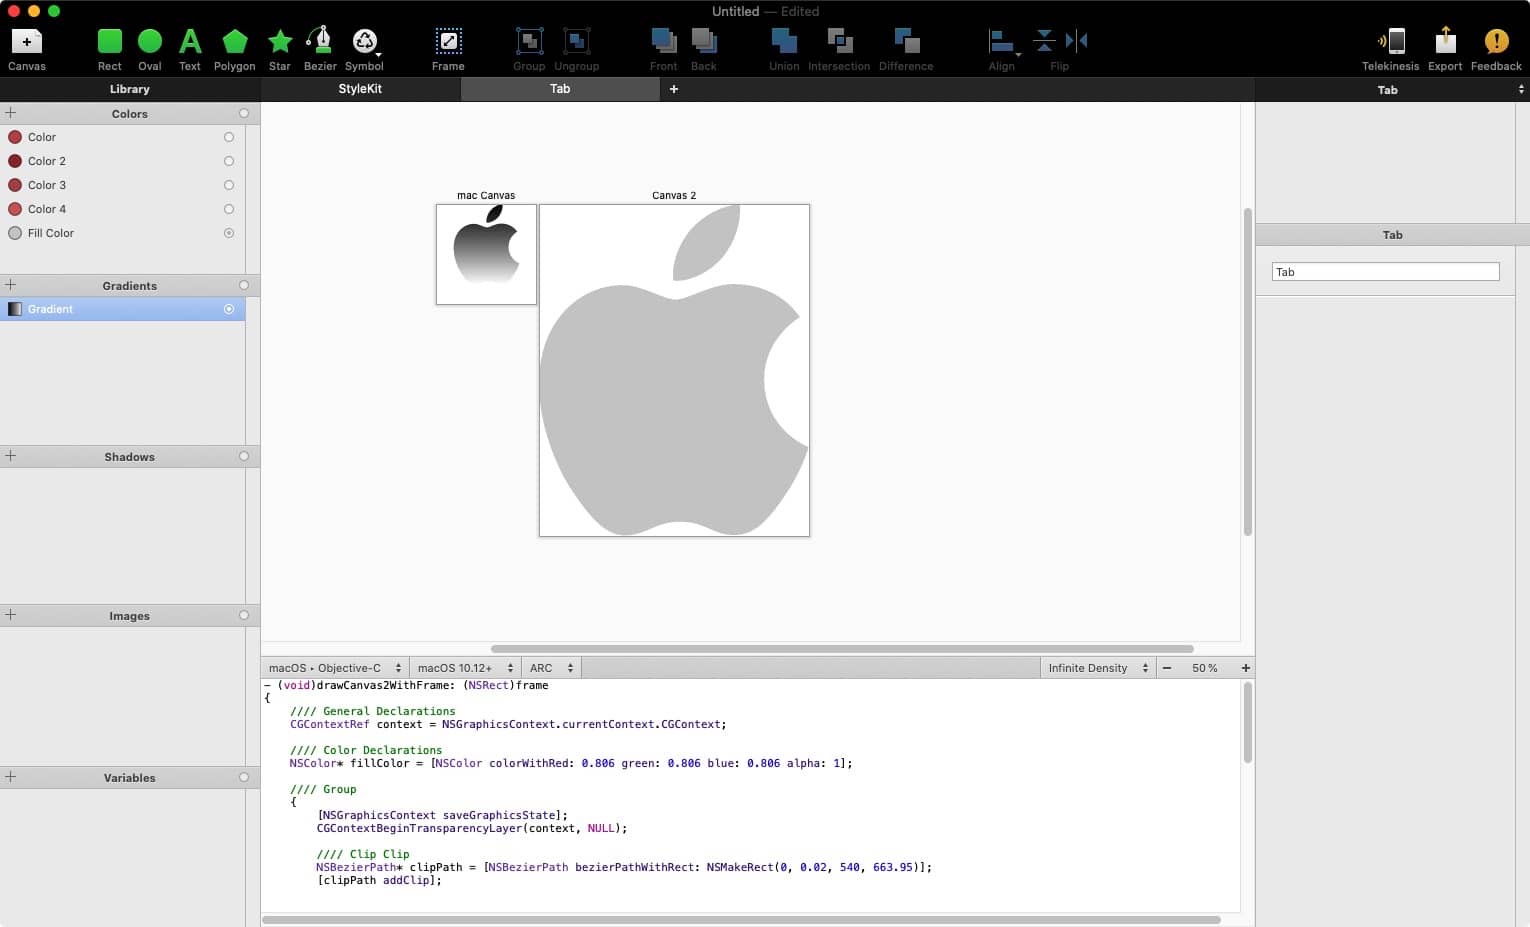Zoom out with the minus button
Screen dimensions: 1530x927
(1167, 668)
